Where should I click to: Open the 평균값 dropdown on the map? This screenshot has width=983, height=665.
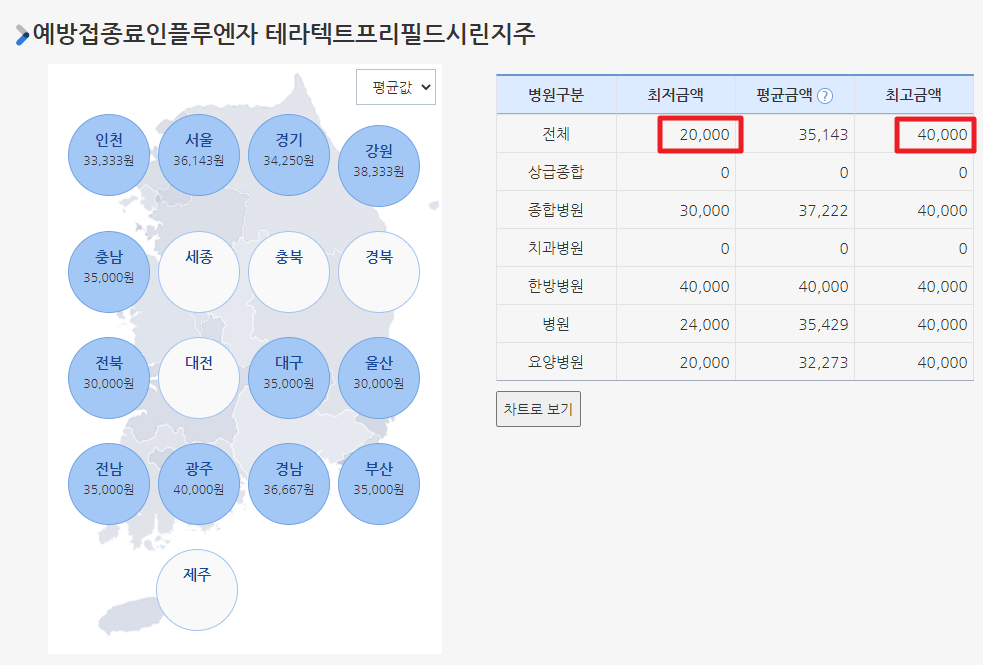pyautogui.click(x=396, y=87)
